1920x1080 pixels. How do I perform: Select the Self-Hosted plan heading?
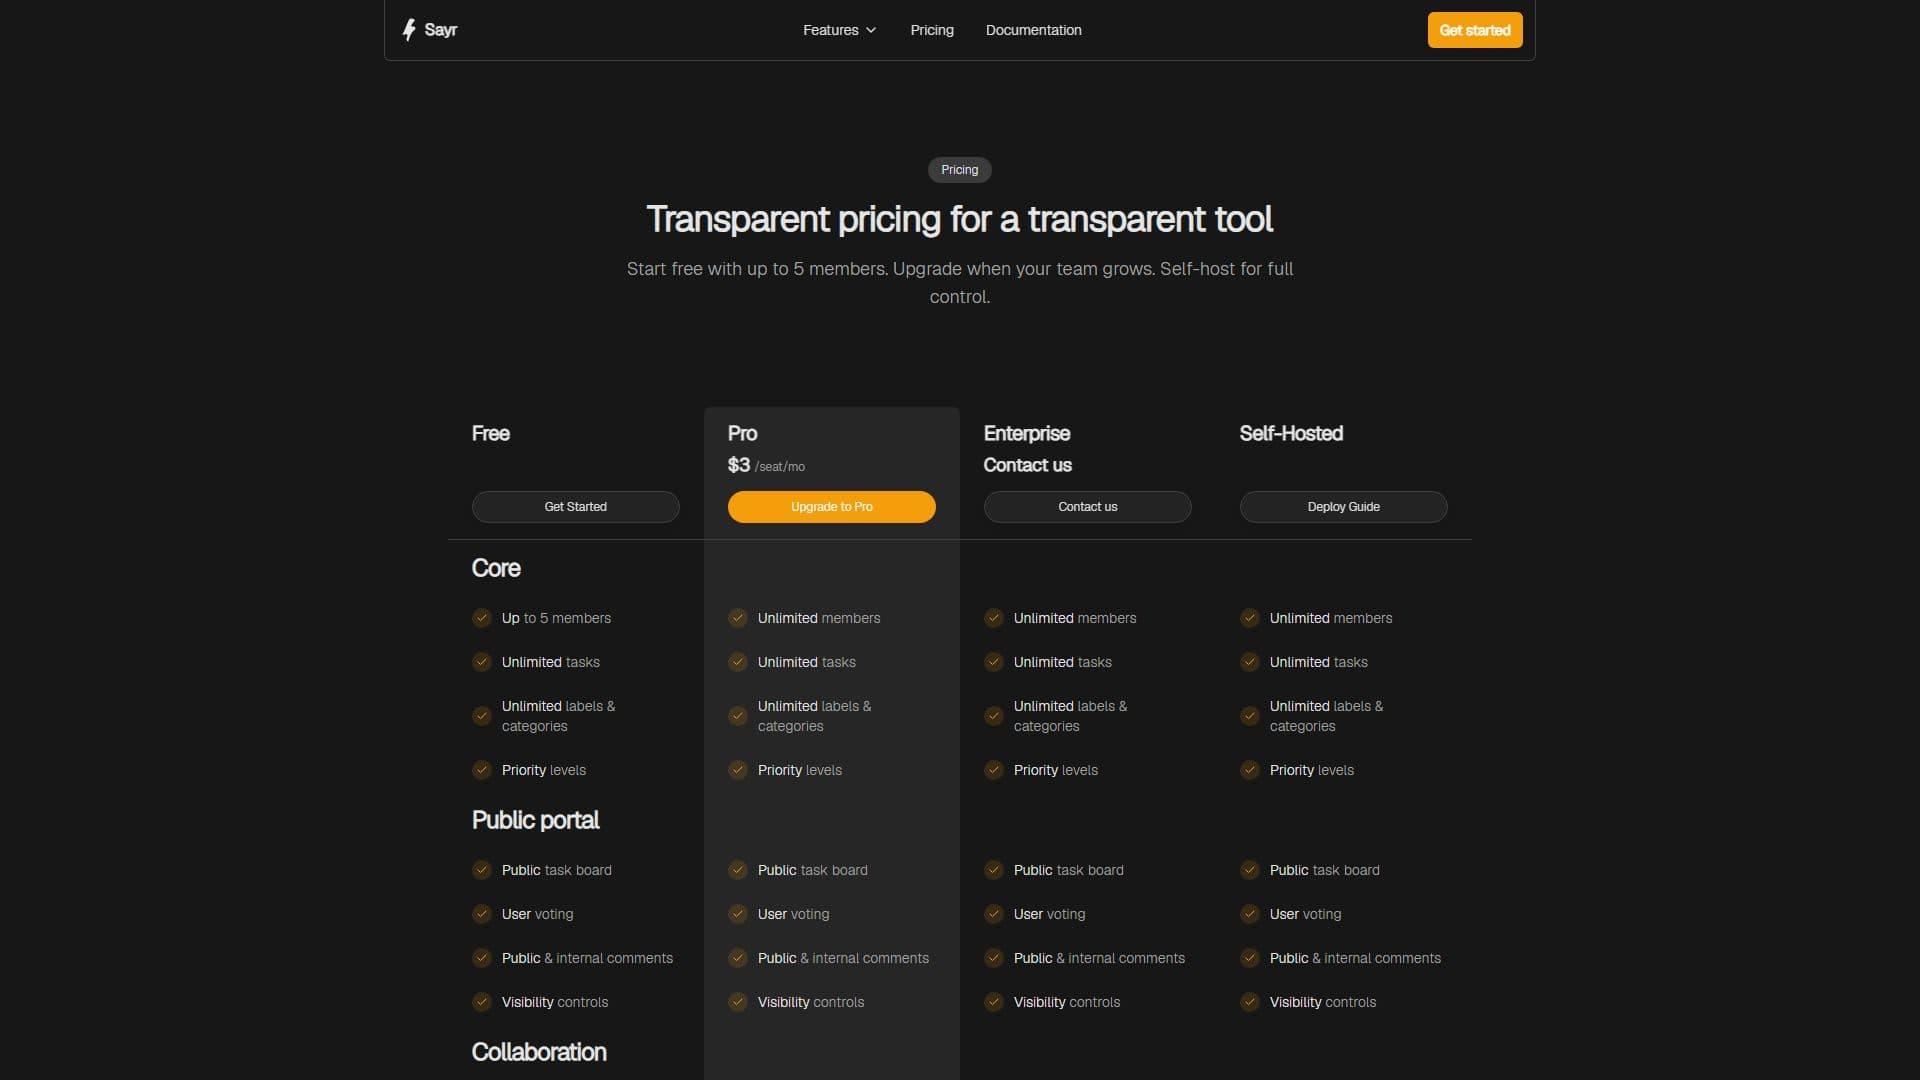click(x=1291, y=433)
